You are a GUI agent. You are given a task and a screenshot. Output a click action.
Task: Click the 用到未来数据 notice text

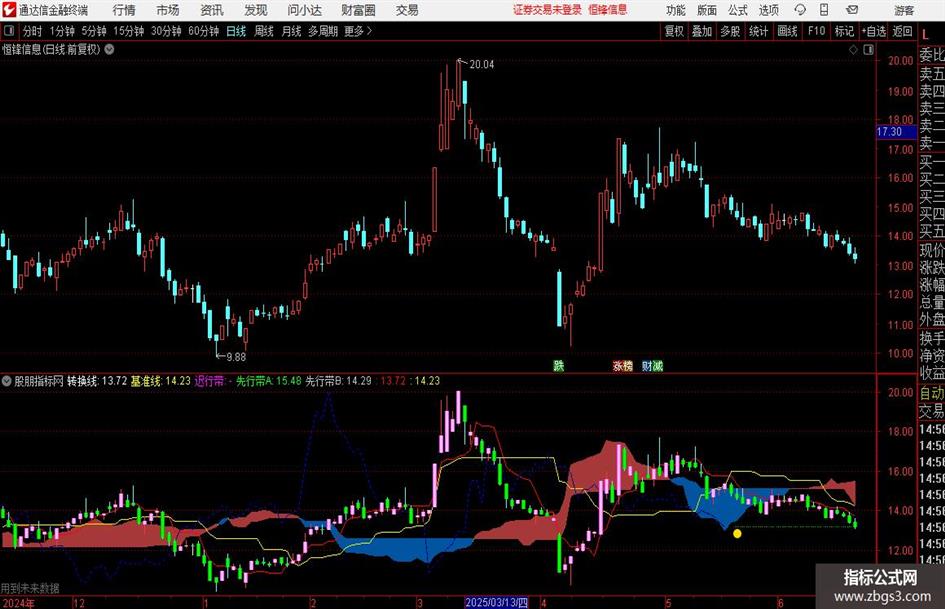[30, 588]
